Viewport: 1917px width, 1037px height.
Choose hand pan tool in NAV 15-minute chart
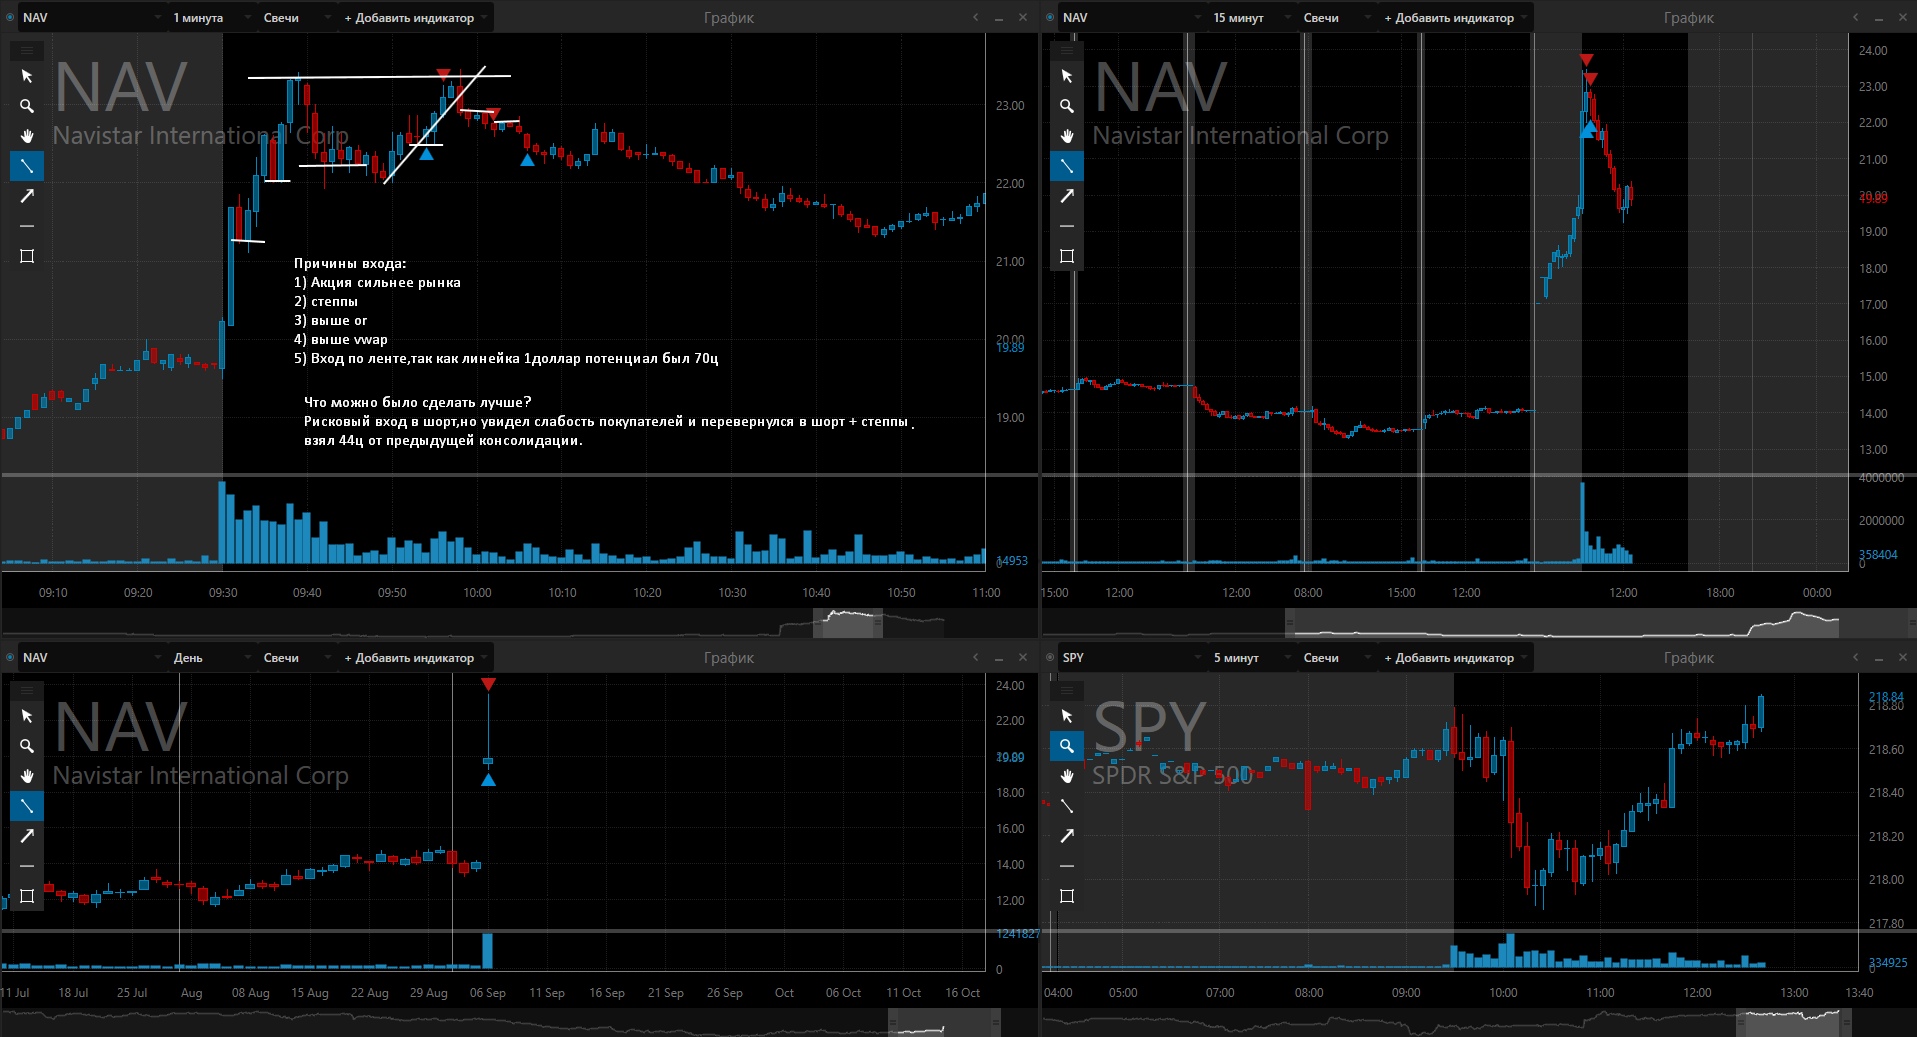pos(1067,136)
